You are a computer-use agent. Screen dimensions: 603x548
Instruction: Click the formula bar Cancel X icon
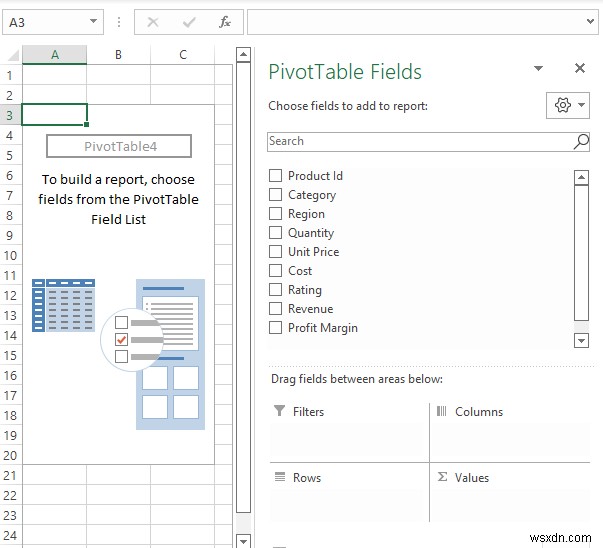[x=153, y=22]
